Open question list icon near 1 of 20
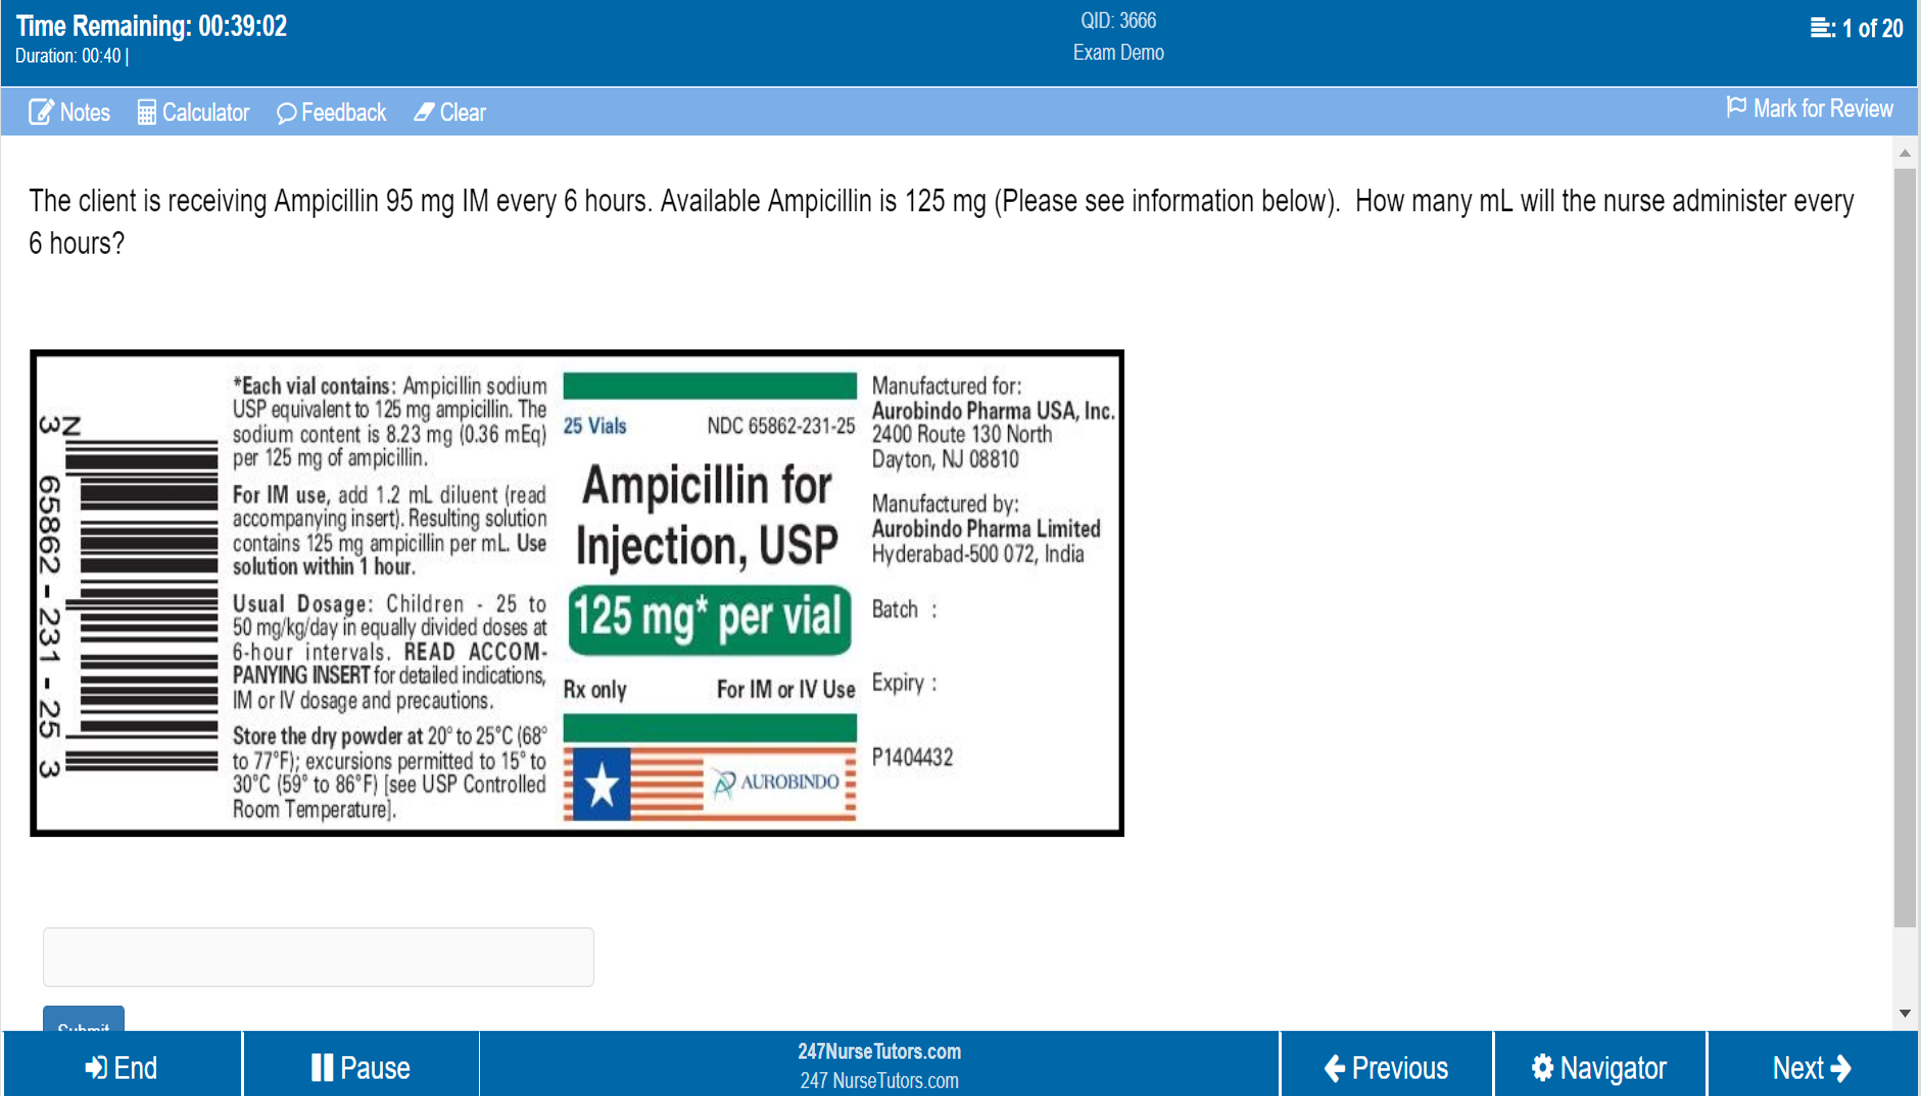 (x=1821, y=28)
